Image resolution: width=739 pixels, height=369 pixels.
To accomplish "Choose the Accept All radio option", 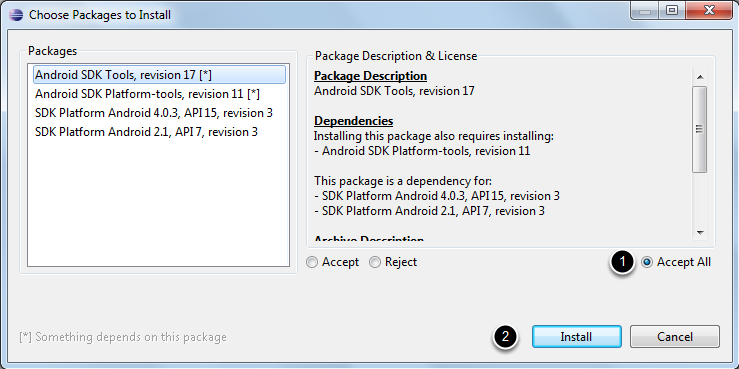I will tap(676, 262).
